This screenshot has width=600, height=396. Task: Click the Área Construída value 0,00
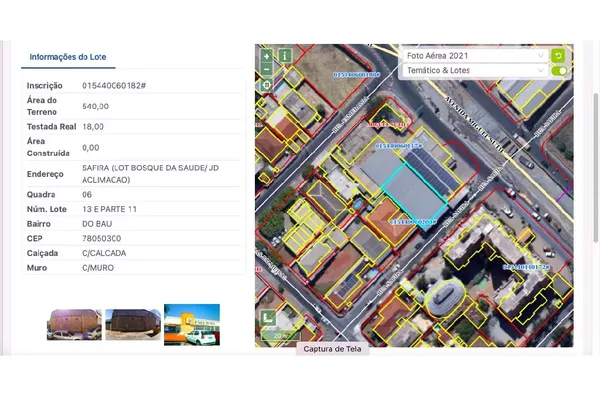(x=91, y=148)
